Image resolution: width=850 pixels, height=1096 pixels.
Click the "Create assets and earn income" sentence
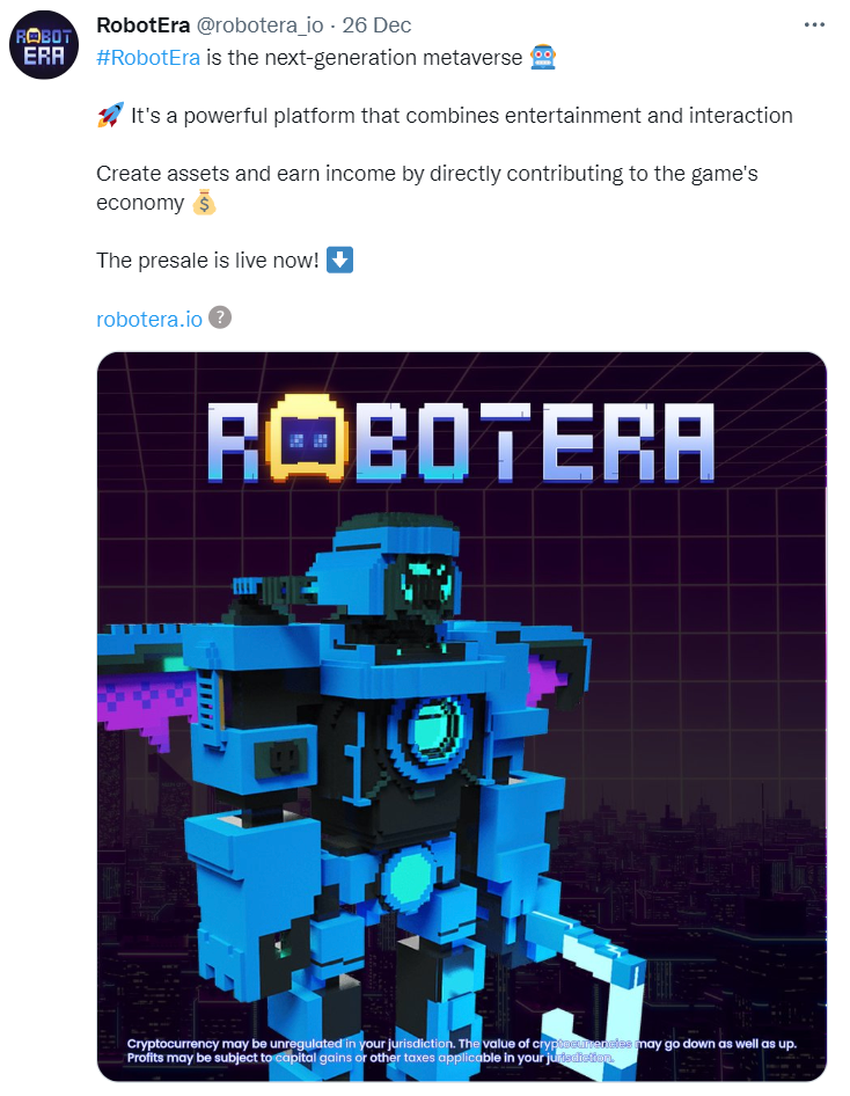click(x=427, y=188)
